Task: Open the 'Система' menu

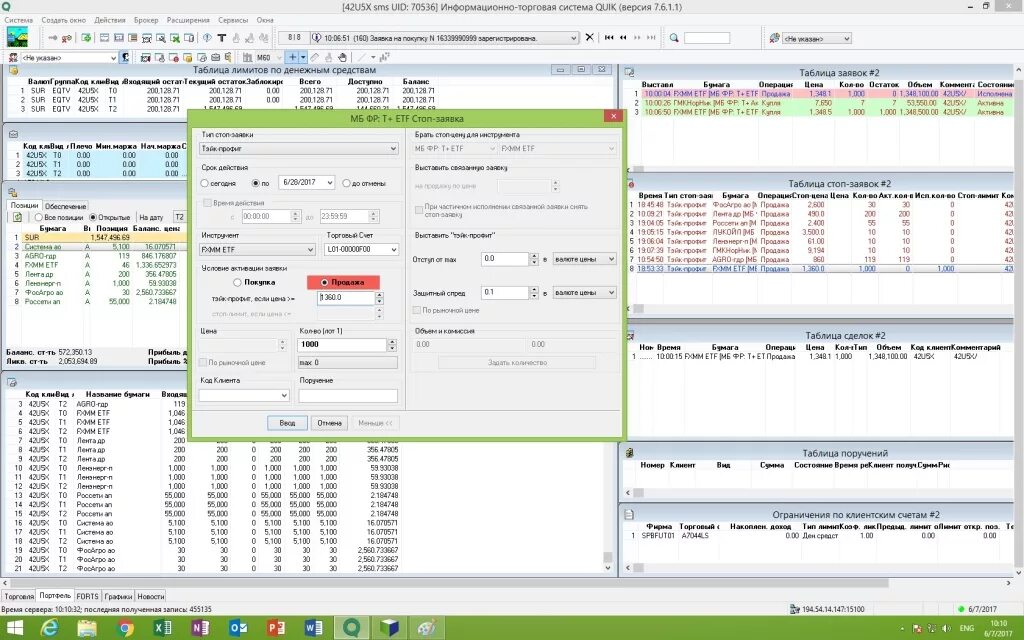Action: point(18,20)
